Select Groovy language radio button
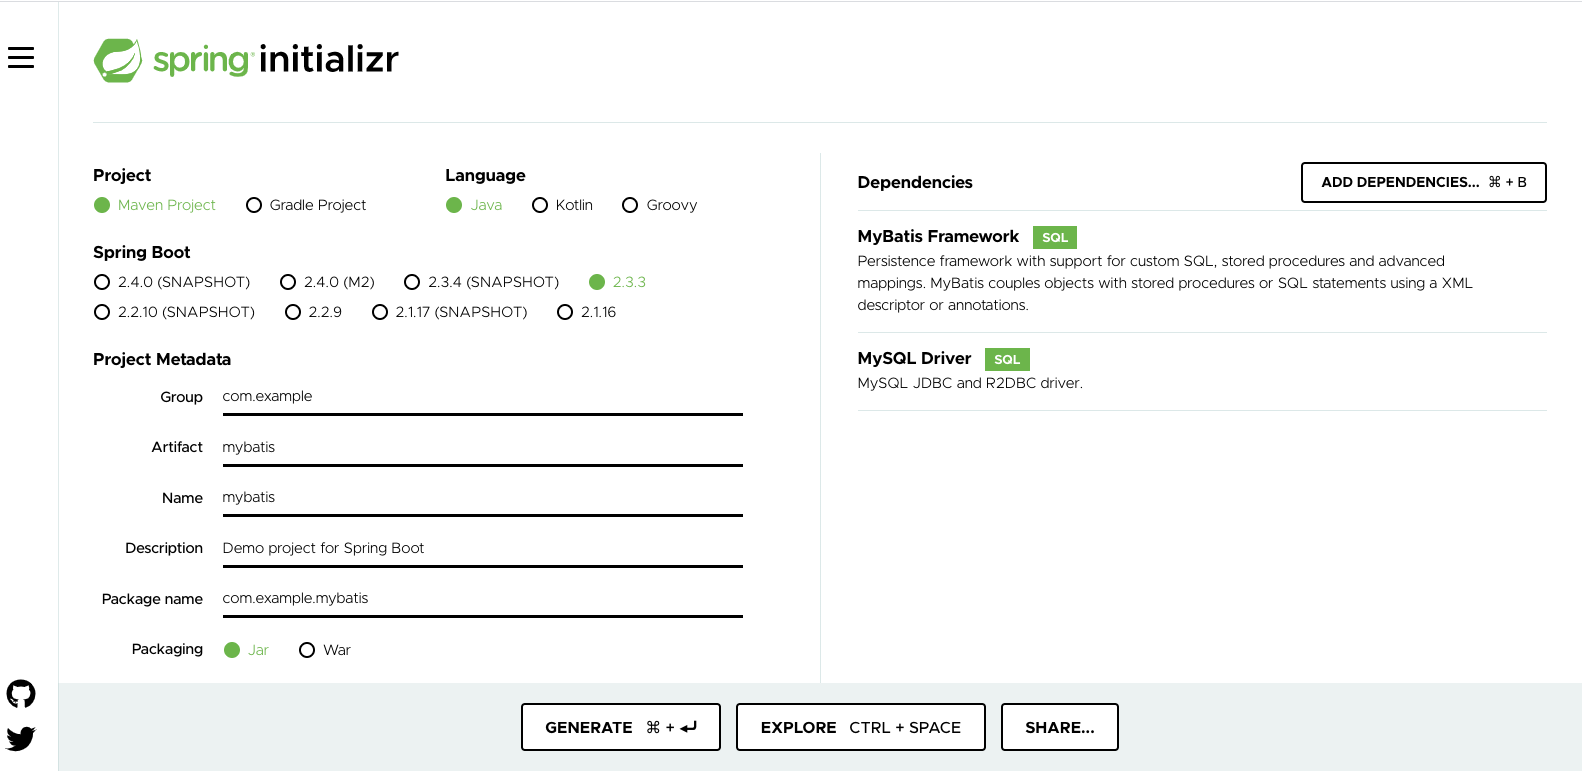Screen dimensions: 1582x771 coord(630,205)
